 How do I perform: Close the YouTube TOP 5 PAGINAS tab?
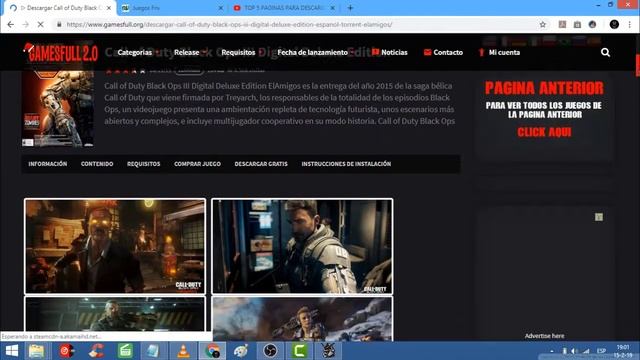click(x=333, y=8)
